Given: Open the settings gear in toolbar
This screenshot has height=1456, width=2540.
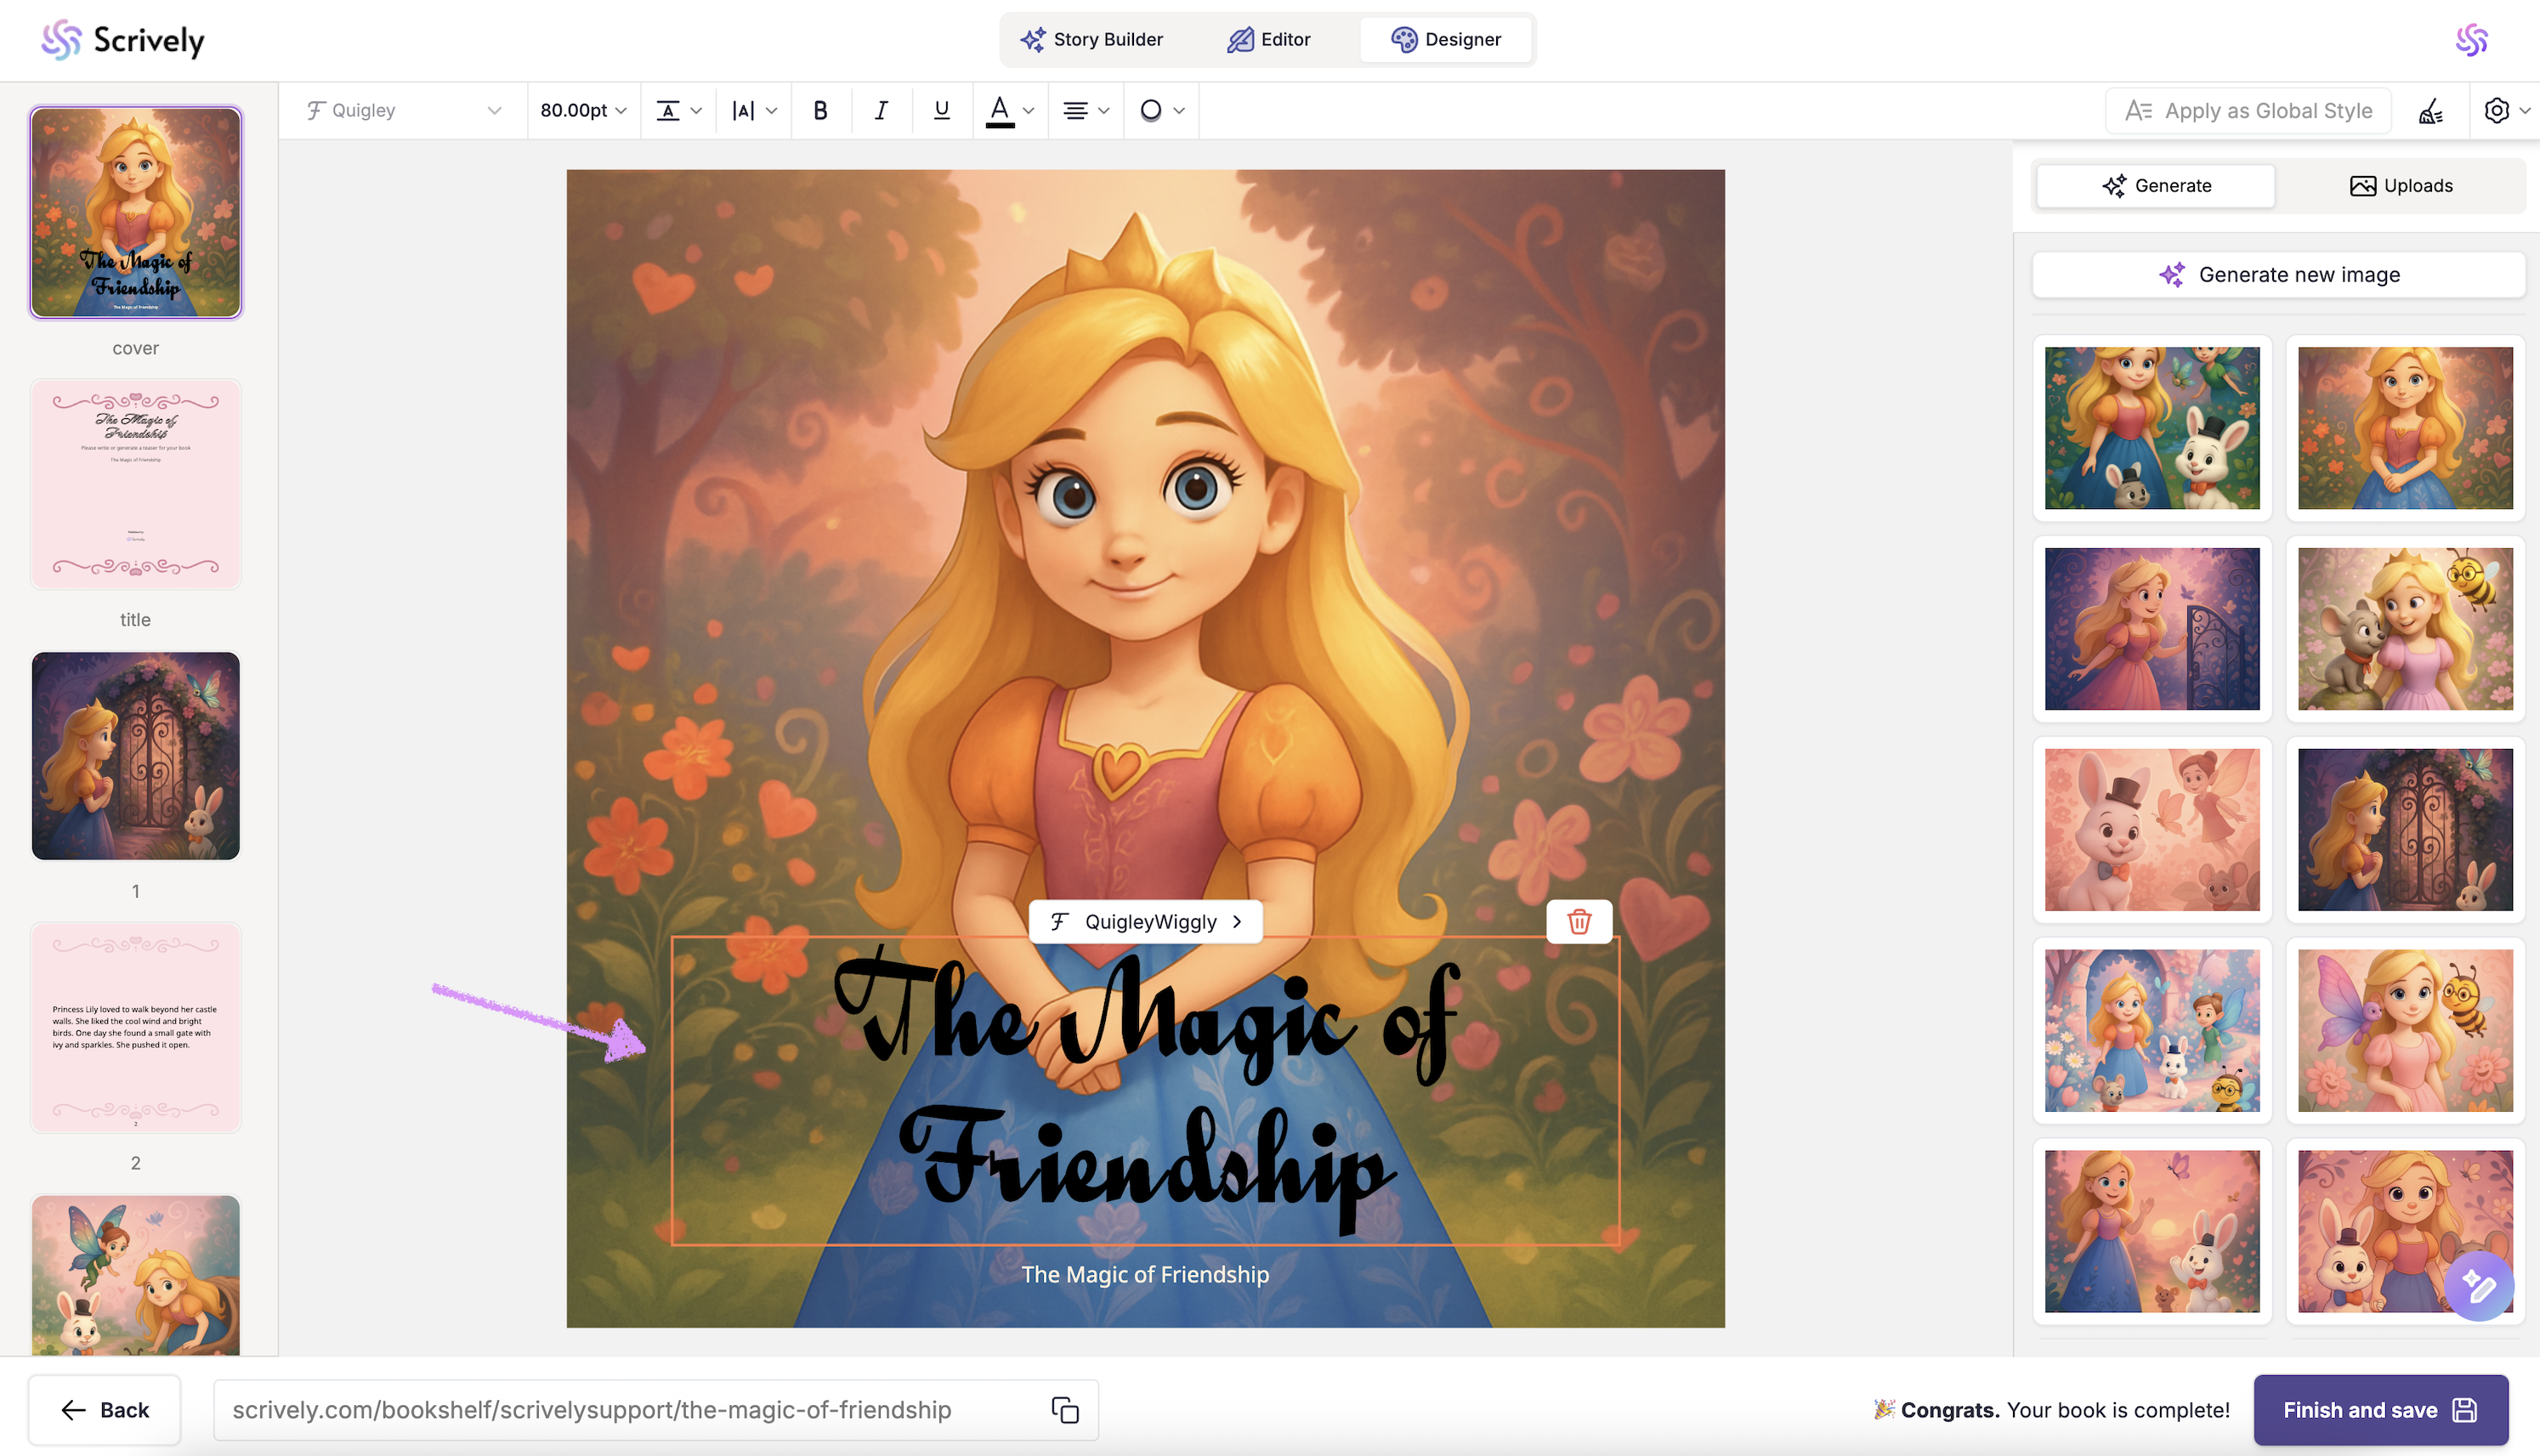Looking at the screenshot, I should click(x=2497, y=111).
